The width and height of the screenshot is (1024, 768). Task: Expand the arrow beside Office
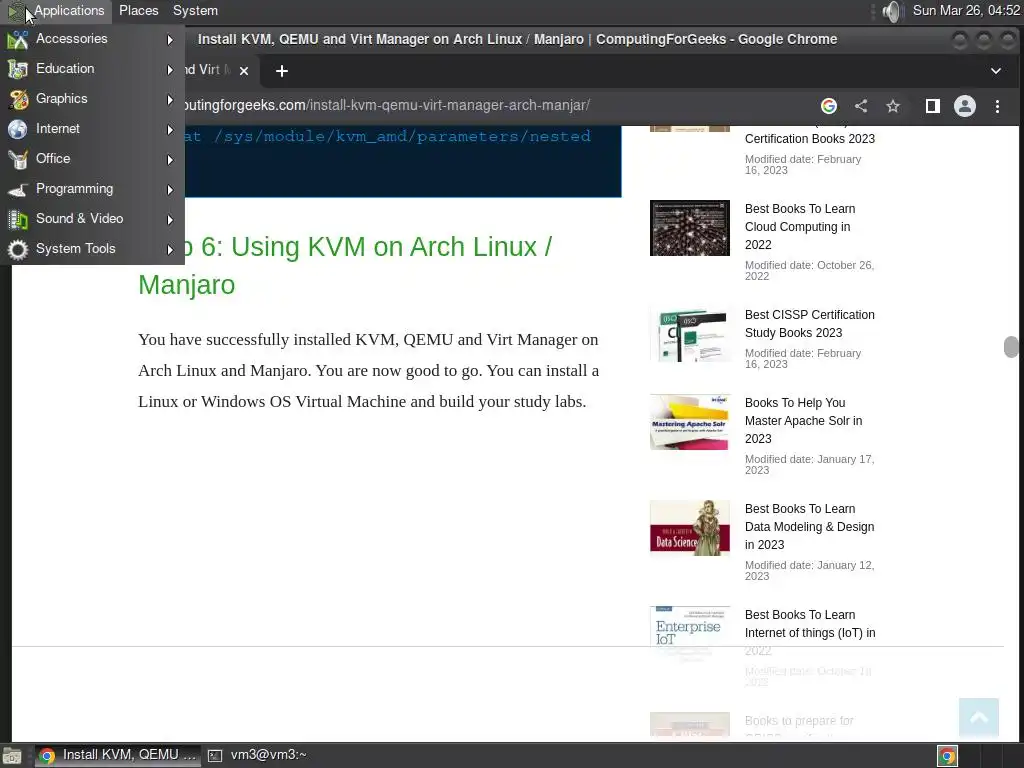click(x=170, y=160)
